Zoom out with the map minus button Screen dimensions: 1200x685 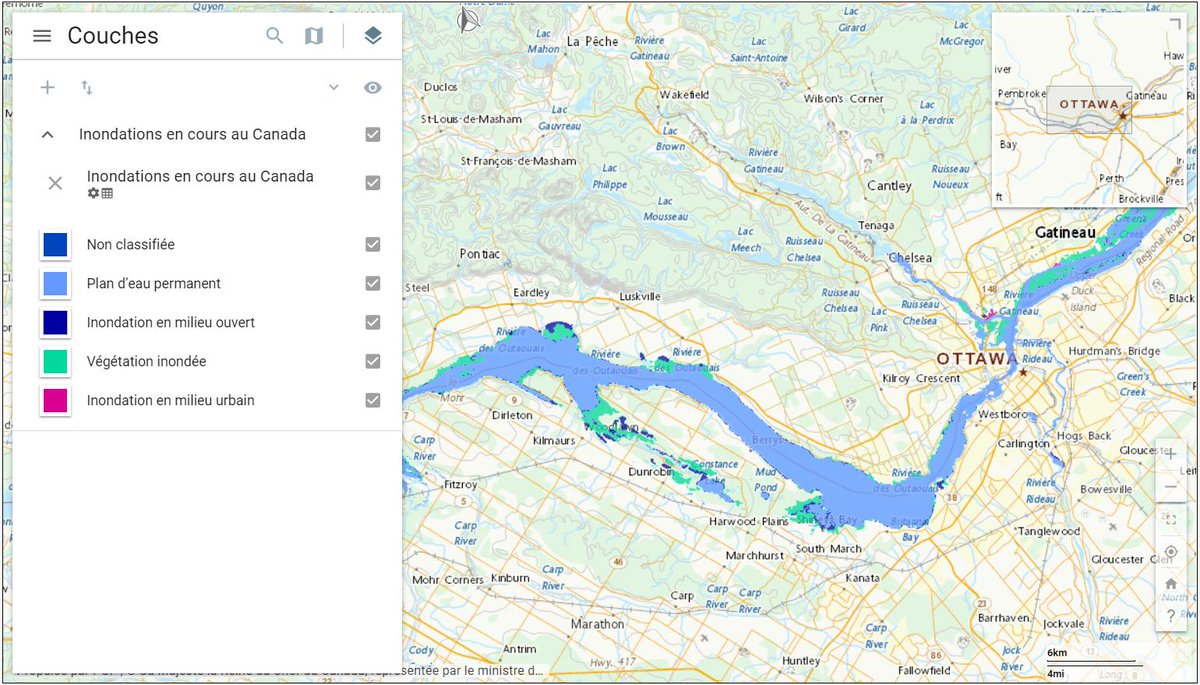tap(1171, 487)
